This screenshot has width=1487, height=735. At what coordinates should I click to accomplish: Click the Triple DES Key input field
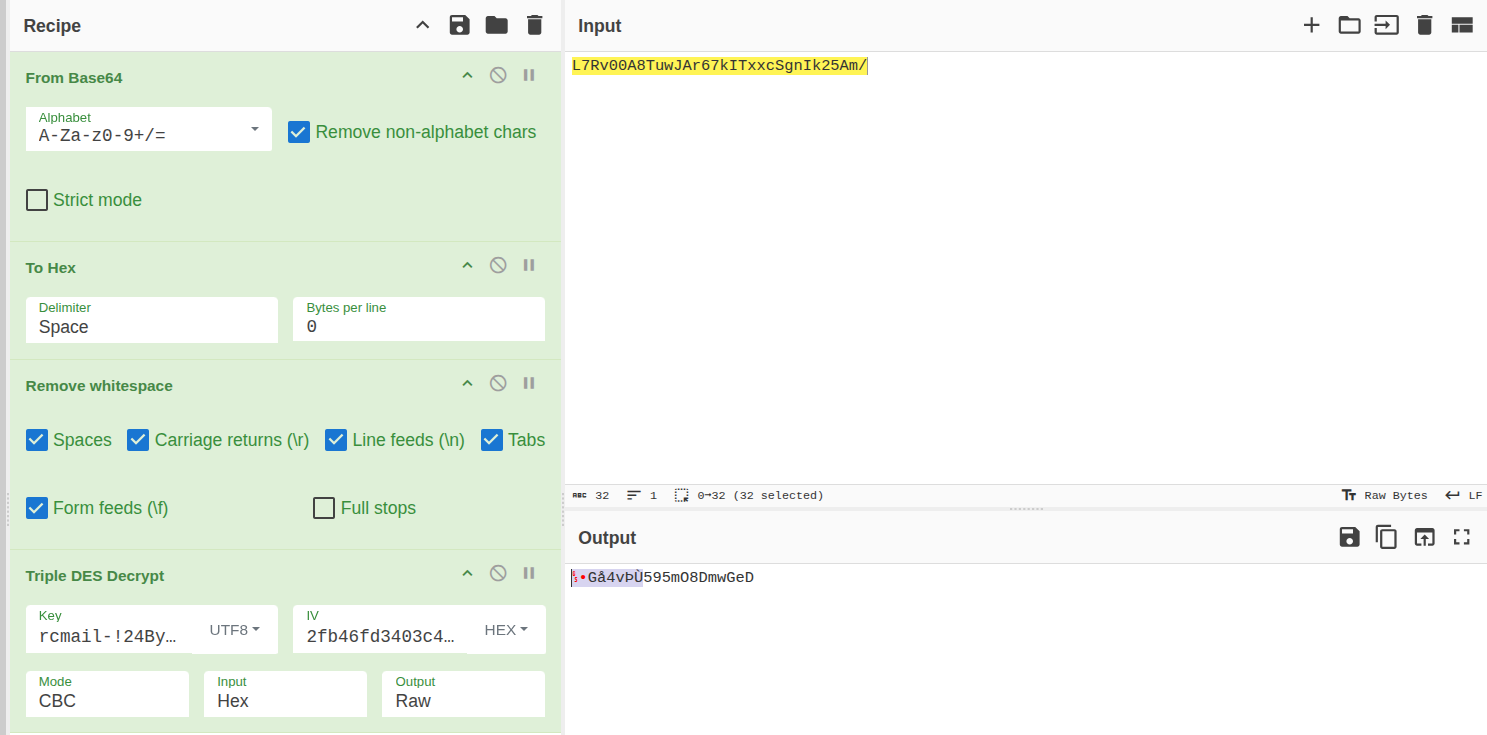point(110,636)
